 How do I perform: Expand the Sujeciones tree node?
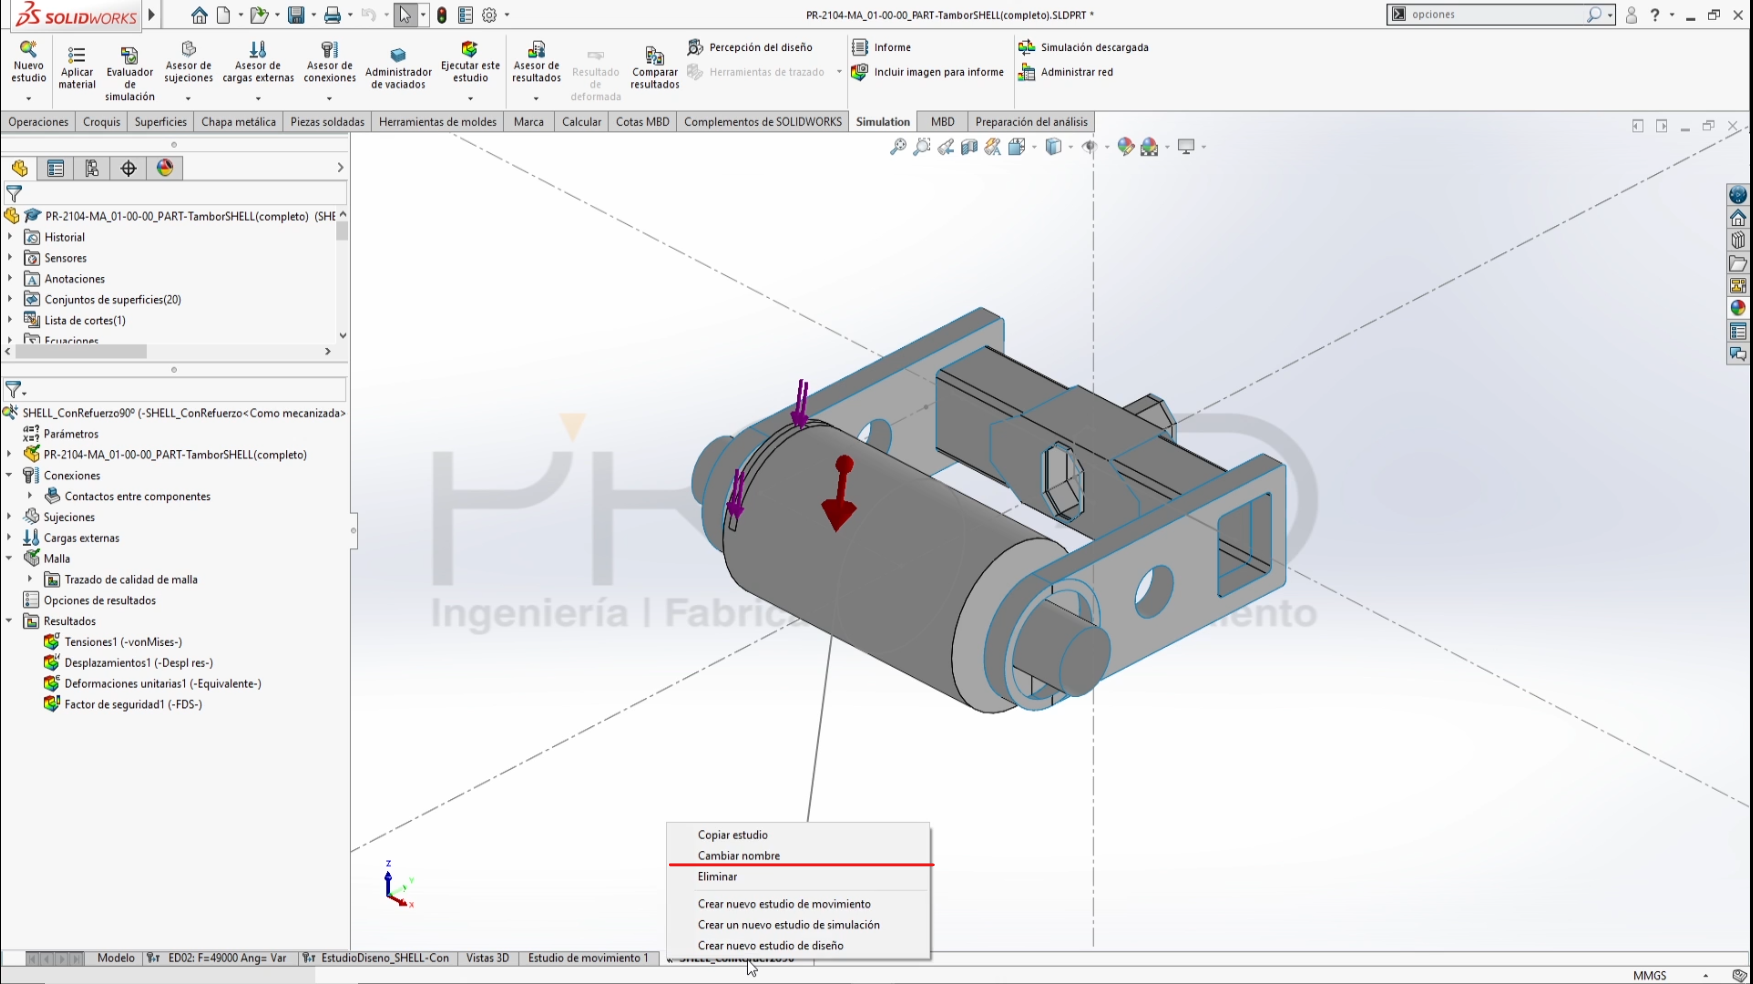(x=9, y=517)
